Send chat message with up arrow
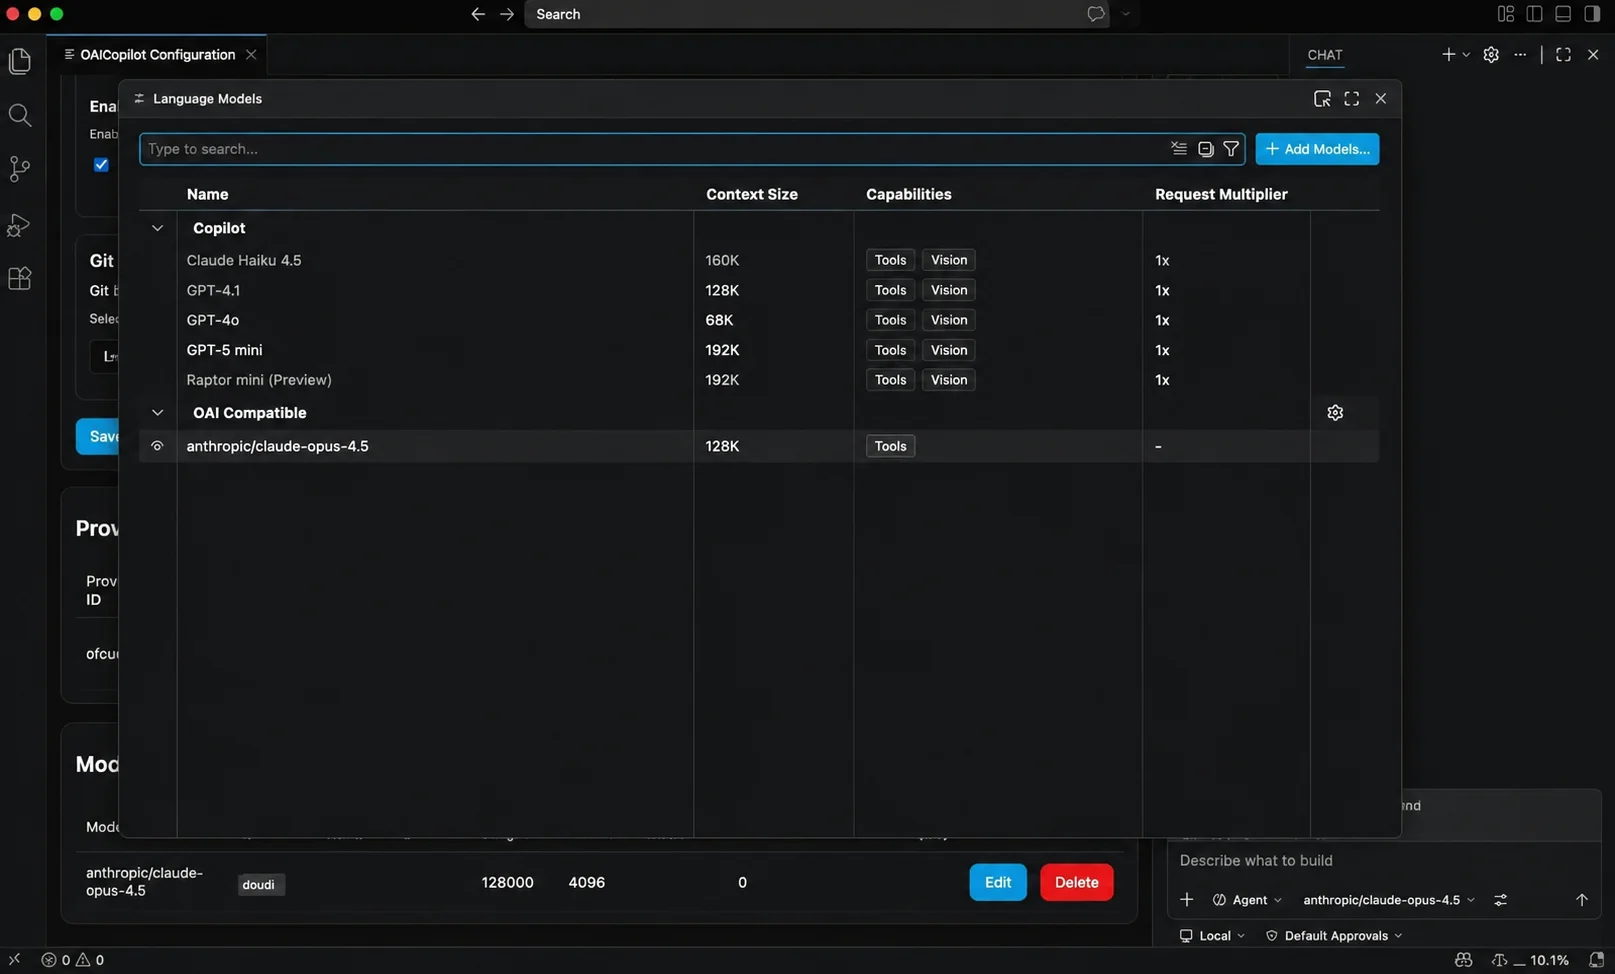 tap(1582, 900)
